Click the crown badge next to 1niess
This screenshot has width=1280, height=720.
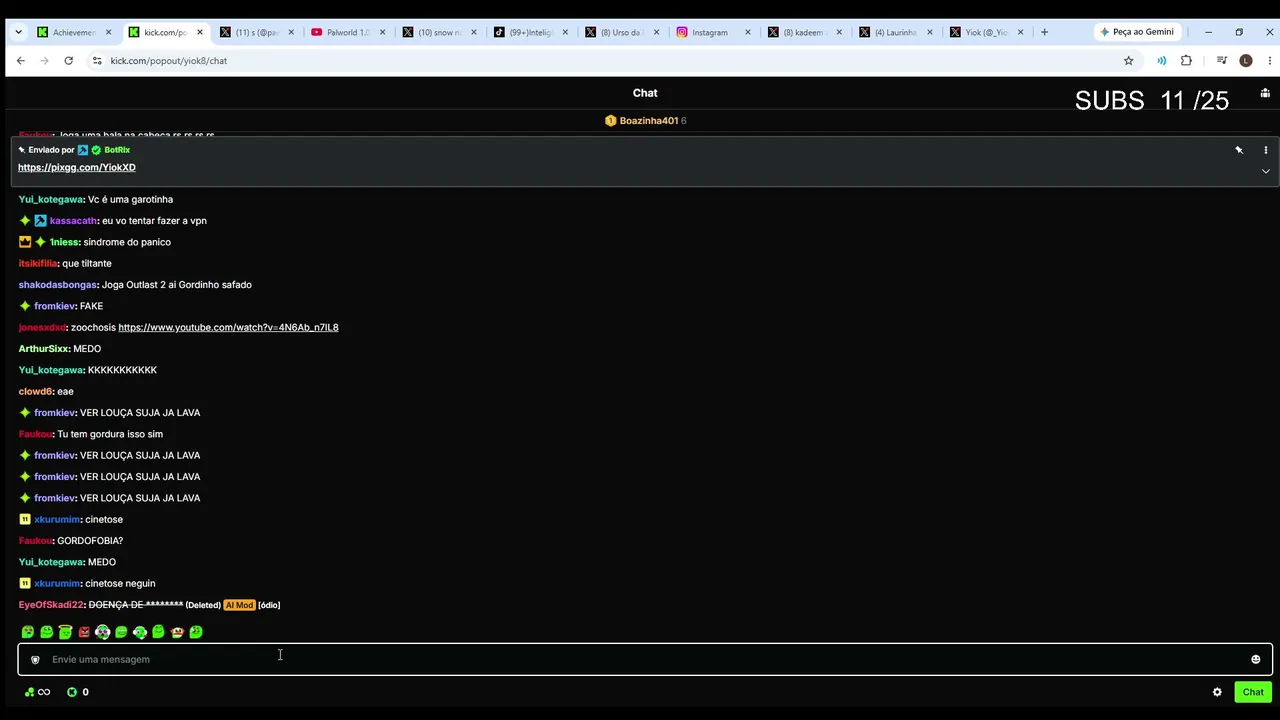click(x=25, y=242)
